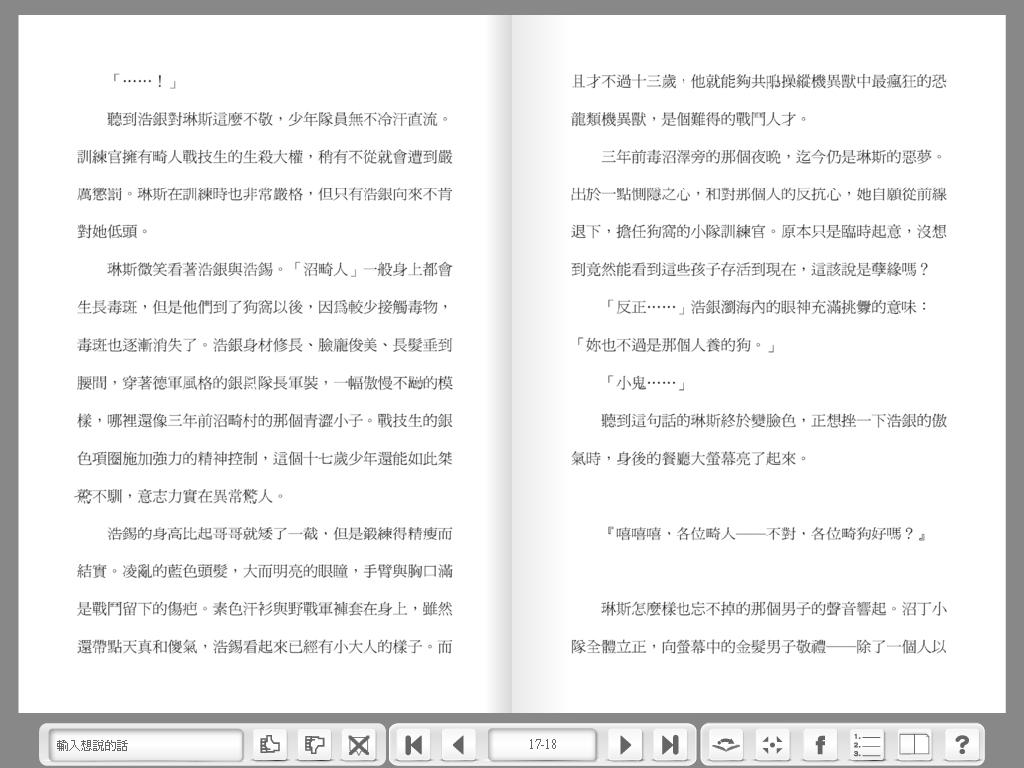This screenshot has width=1024, height=768.
Task: Toggle fullscreen with the four-arrows icon
Action: tap(772, 744)
